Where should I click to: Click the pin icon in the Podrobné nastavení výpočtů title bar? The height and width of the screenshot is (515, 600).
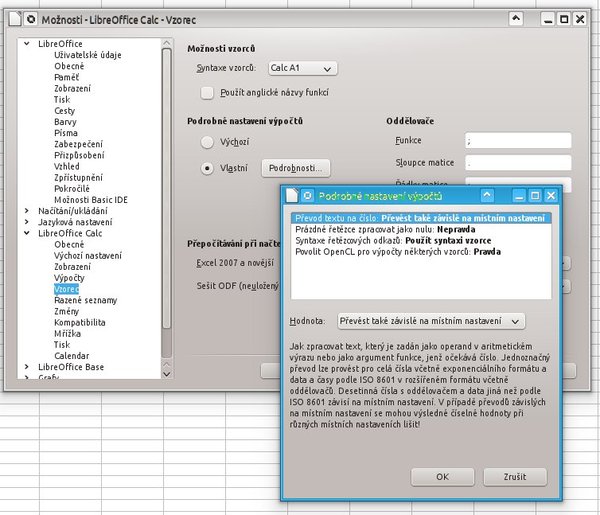[308, 196]
